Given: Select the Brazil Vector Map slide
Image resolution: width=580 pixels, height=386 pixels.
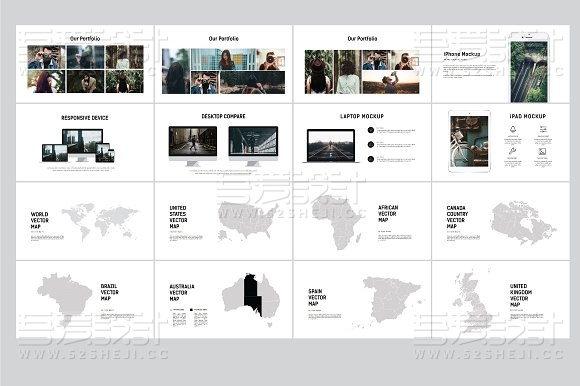Looking at the screenshot, I should click(85, 299).
